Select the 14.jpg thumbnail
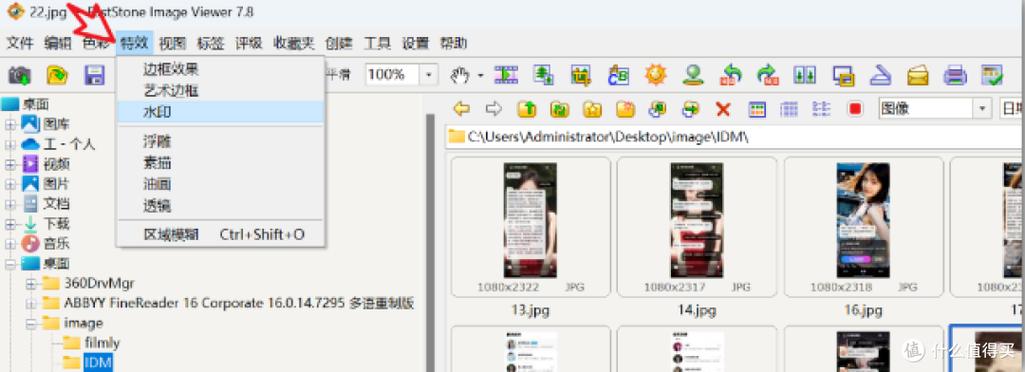1025x372 pixels. (697, 227)
